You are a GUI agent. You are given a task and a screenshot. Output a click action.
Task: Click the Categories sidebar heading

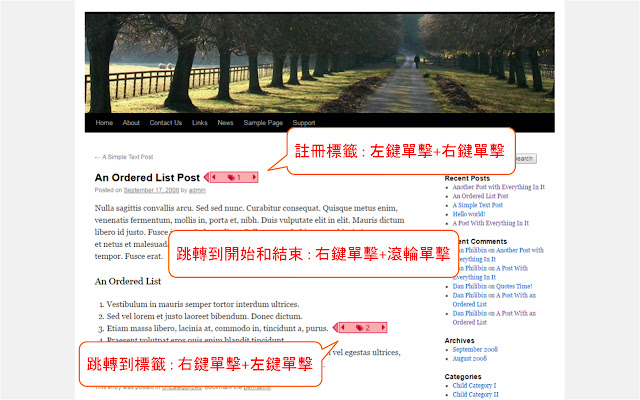click(x=463, y=376)
